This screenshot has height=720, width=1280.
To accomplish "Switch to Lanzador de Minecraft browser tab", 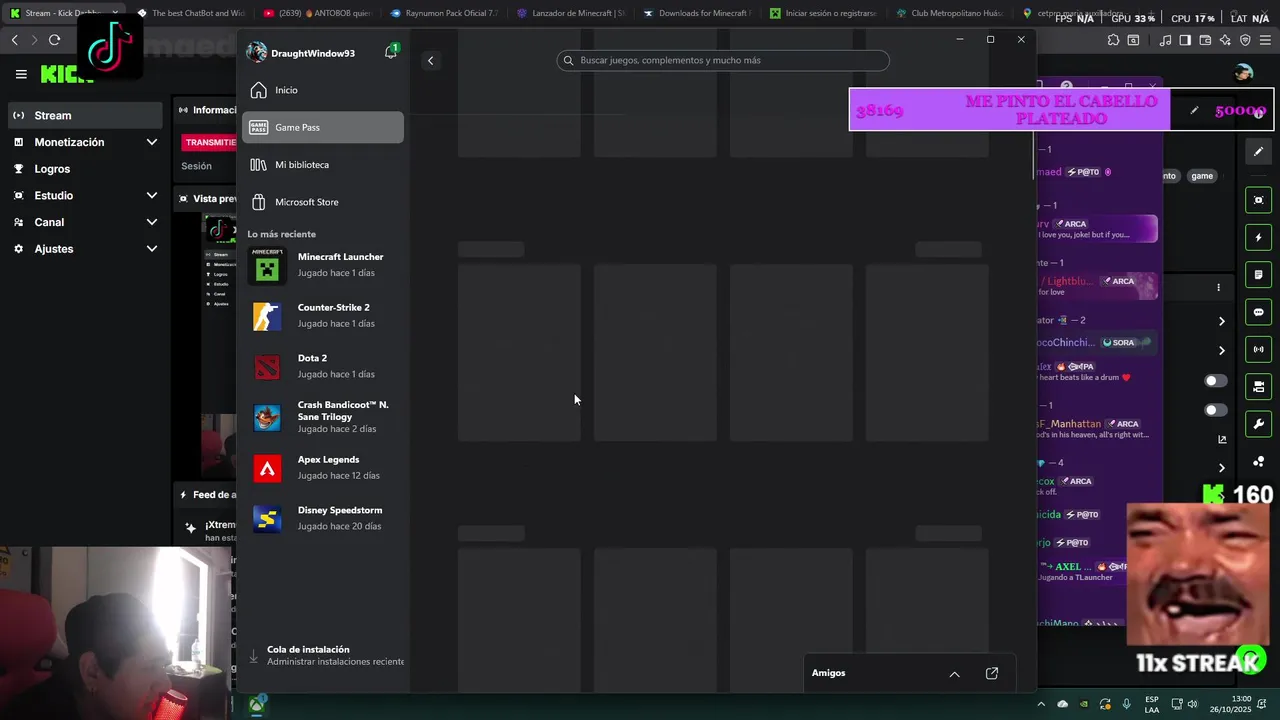I will (571, 13).
